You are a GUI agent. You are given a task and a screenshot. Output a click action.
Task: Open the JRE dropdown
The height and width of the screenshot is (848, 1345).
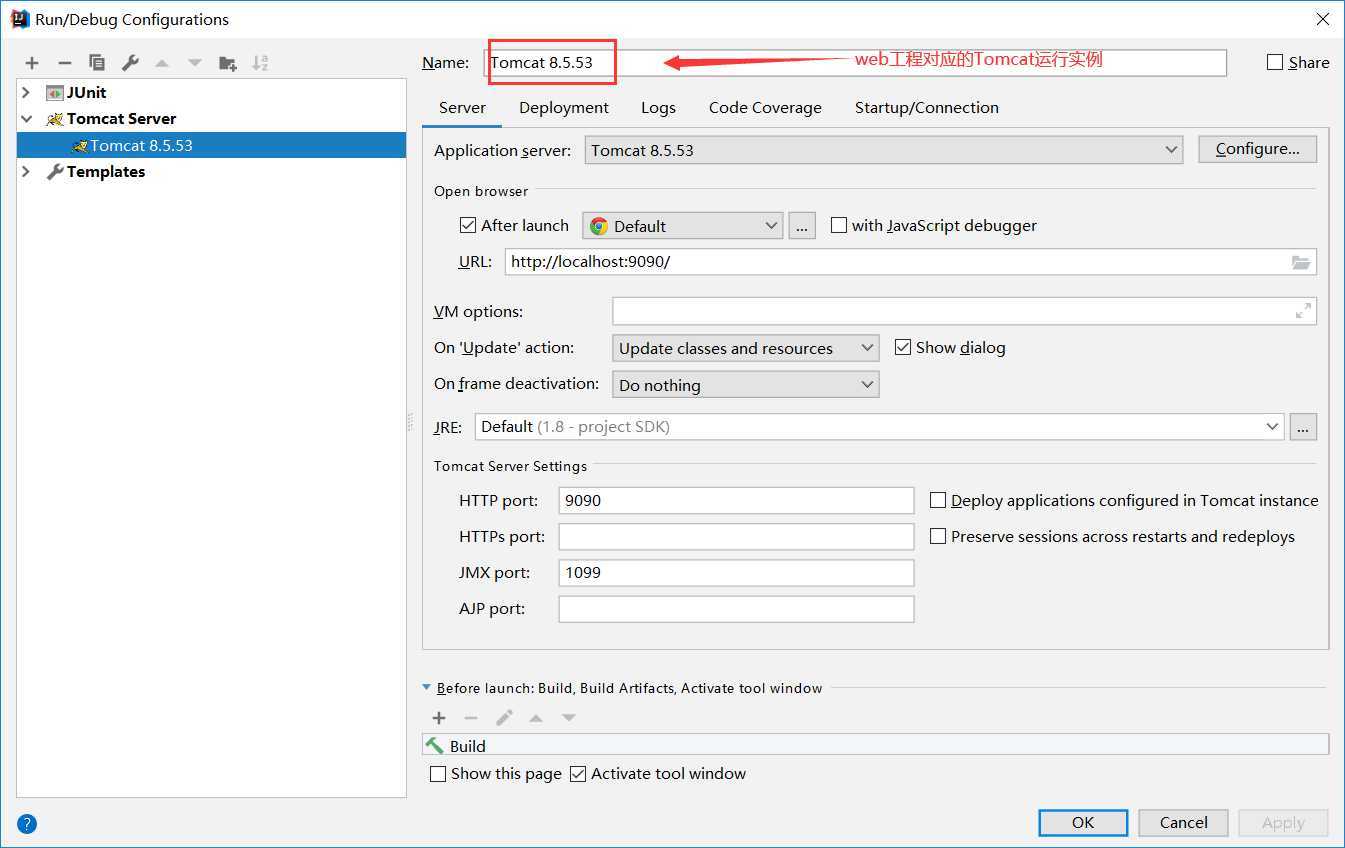(x=879, y=427)
